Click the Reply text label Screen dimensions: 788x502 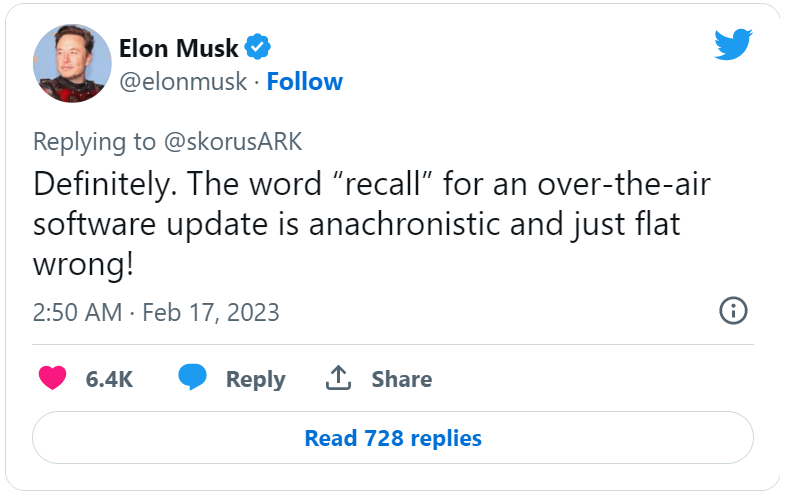[255, 379]
